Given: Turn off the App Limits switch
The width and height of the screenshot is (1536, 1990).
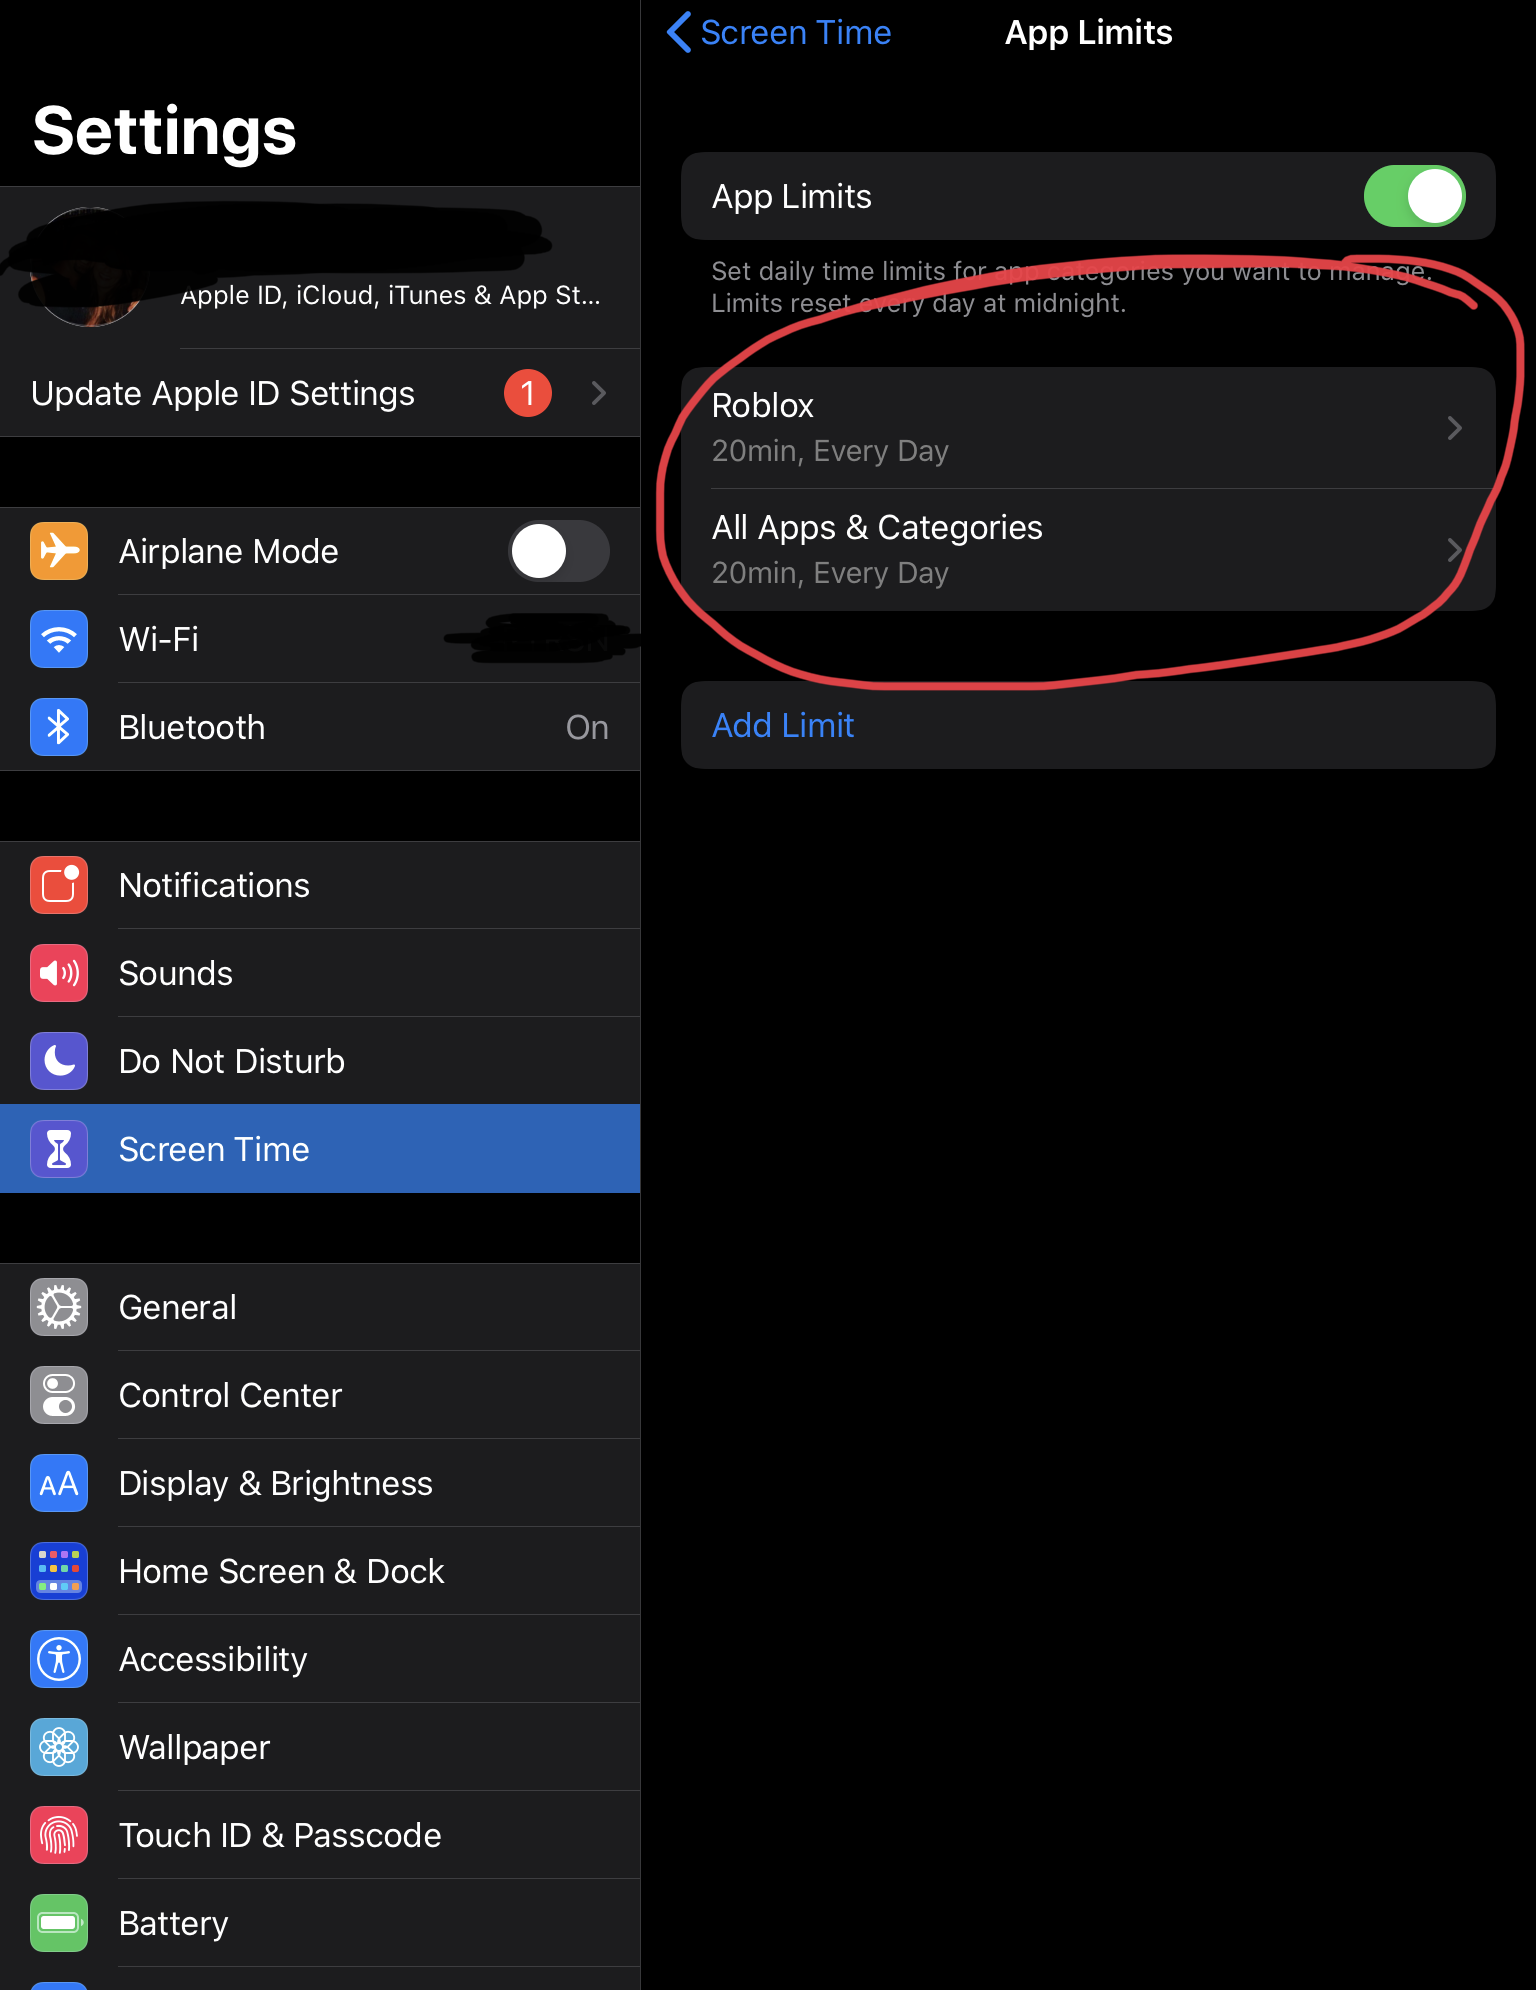Looking at the screenshot, I should [x=1414, y=196].
